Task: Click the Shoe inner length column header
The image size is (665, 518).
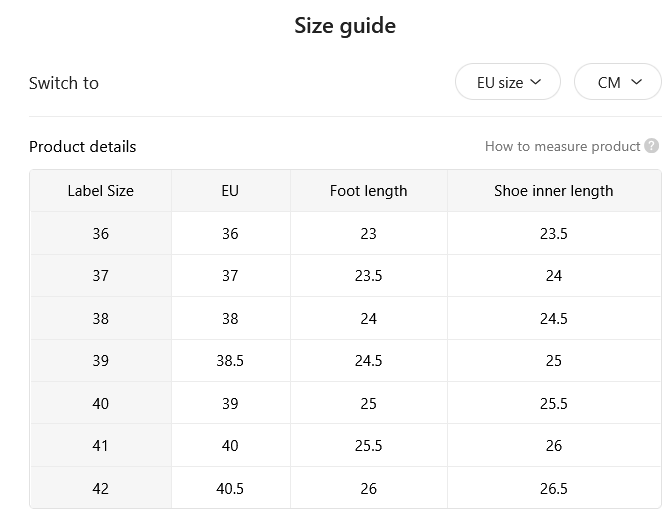Action: point(554,191)
